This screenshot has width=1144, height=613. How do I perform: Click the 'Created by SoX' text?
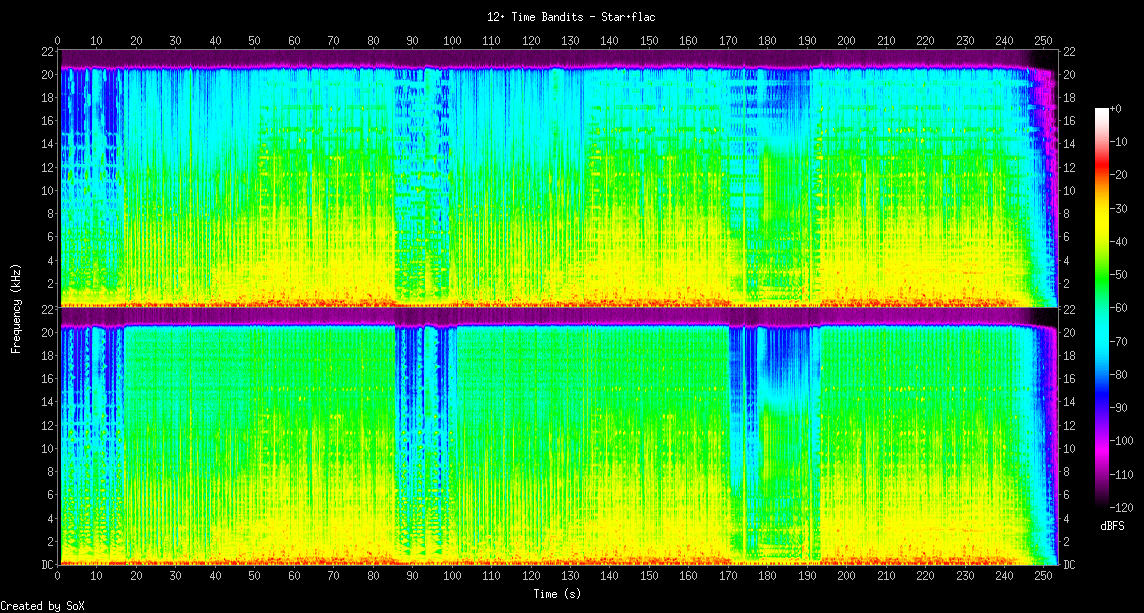coord(42,606)
